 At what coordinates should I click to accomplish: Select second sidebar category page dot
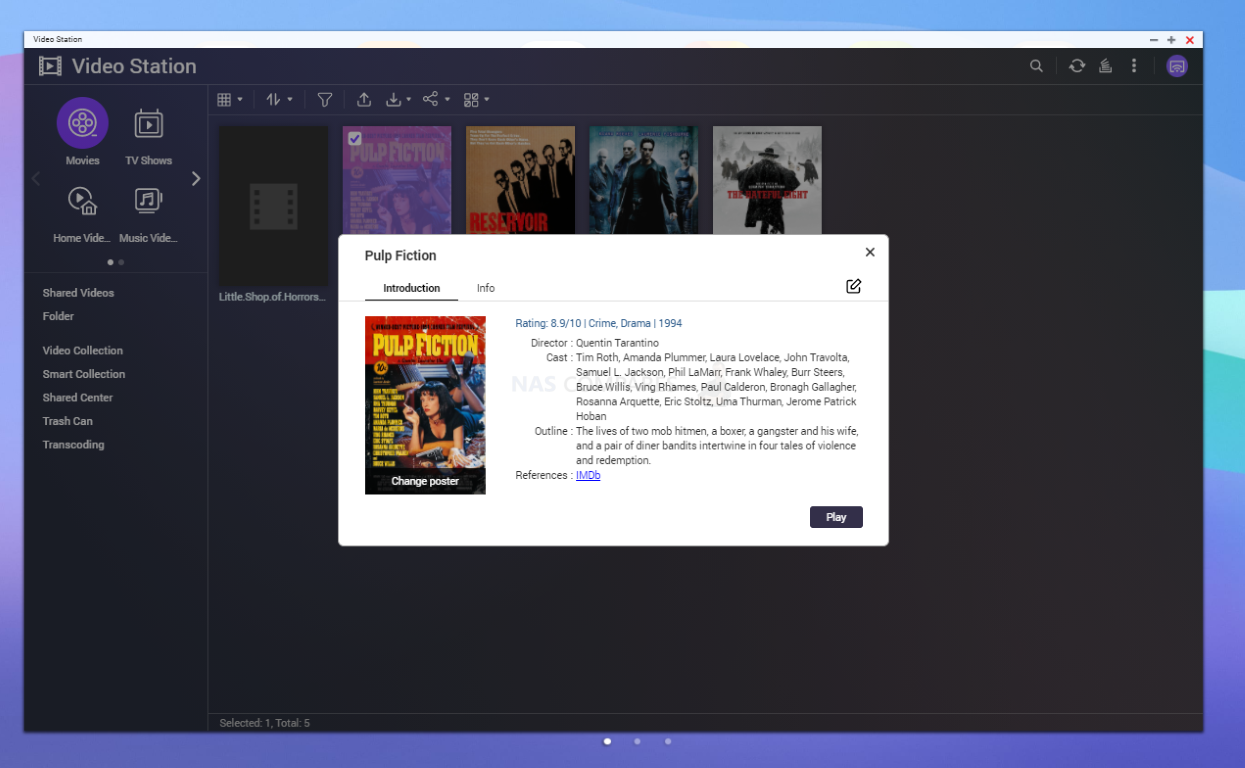coord(121,262)
